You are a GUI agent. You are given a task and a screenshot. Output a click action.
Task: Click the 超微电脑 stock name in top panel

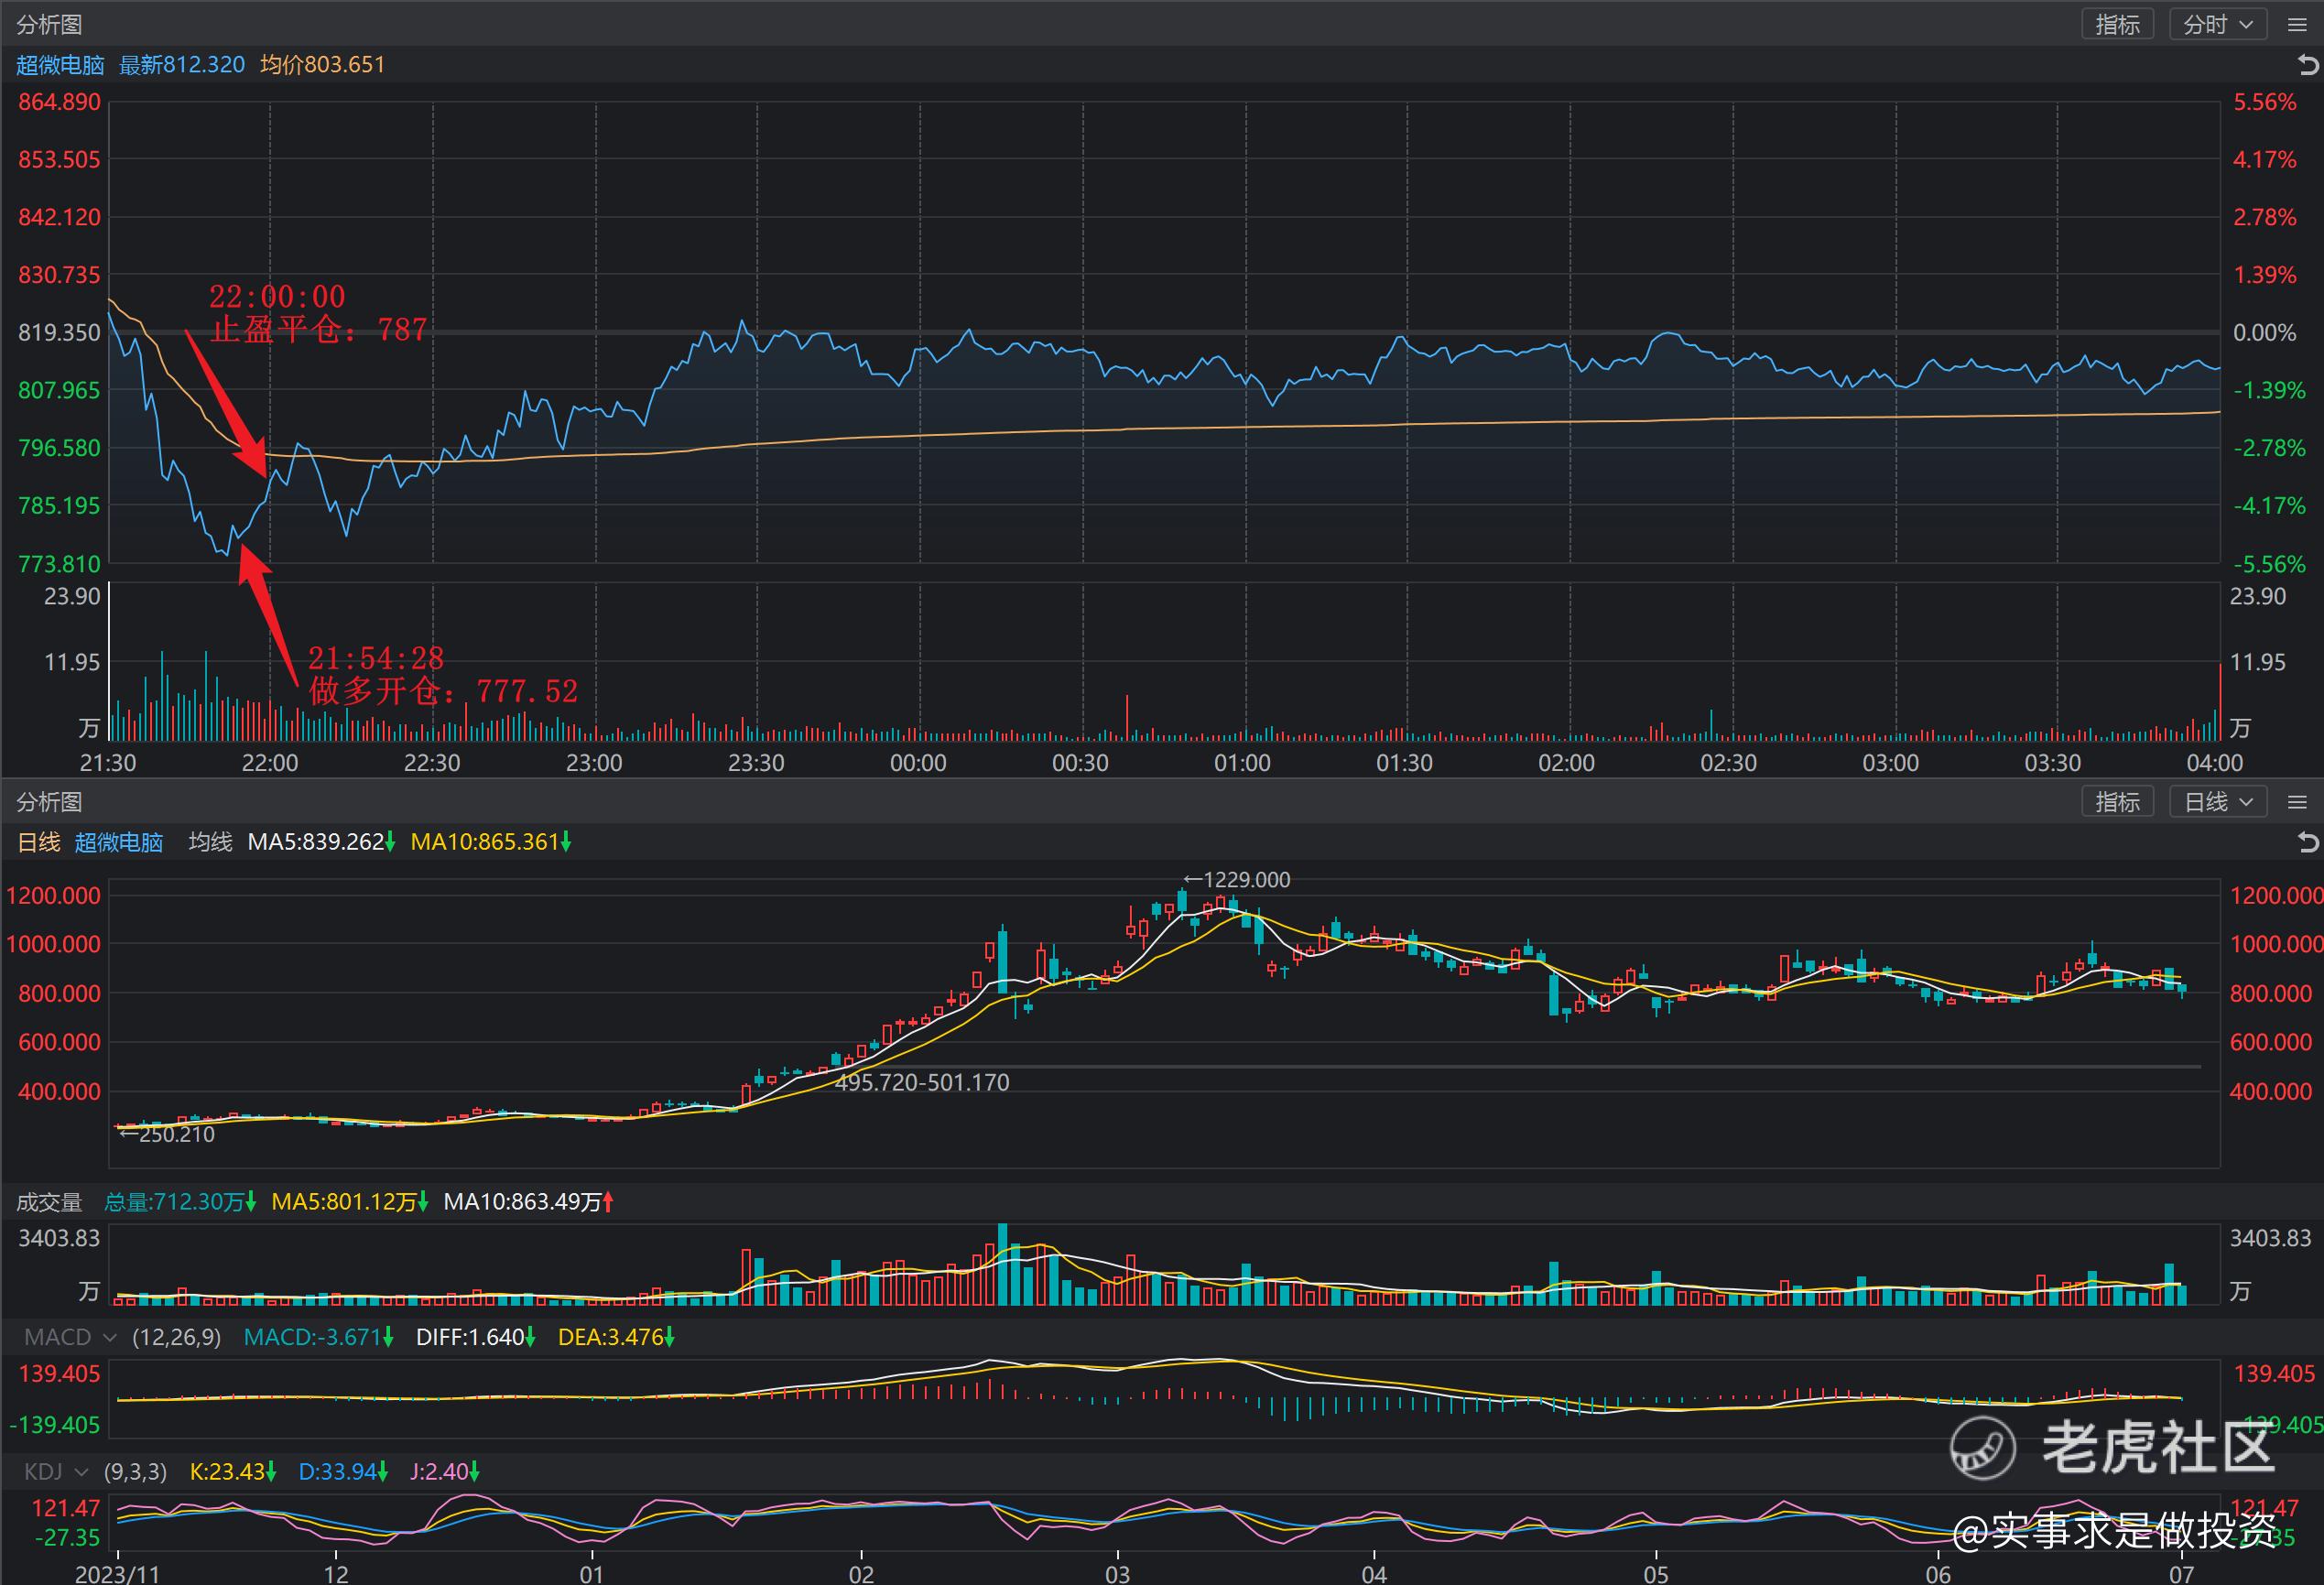60,65
